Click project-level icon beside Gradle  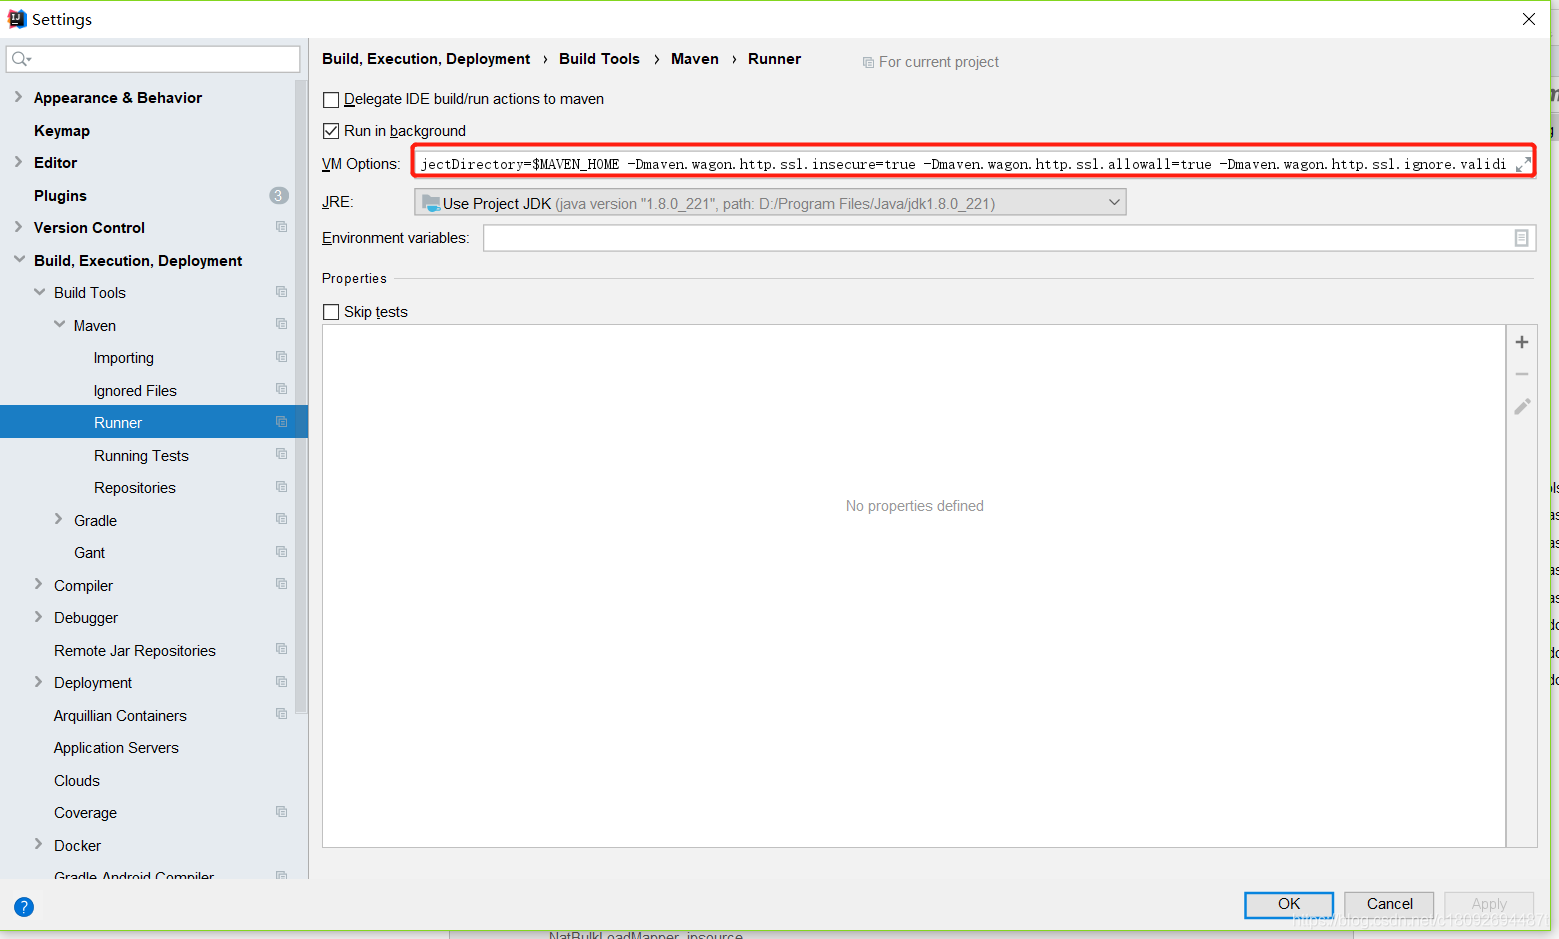tap(281, 519)
